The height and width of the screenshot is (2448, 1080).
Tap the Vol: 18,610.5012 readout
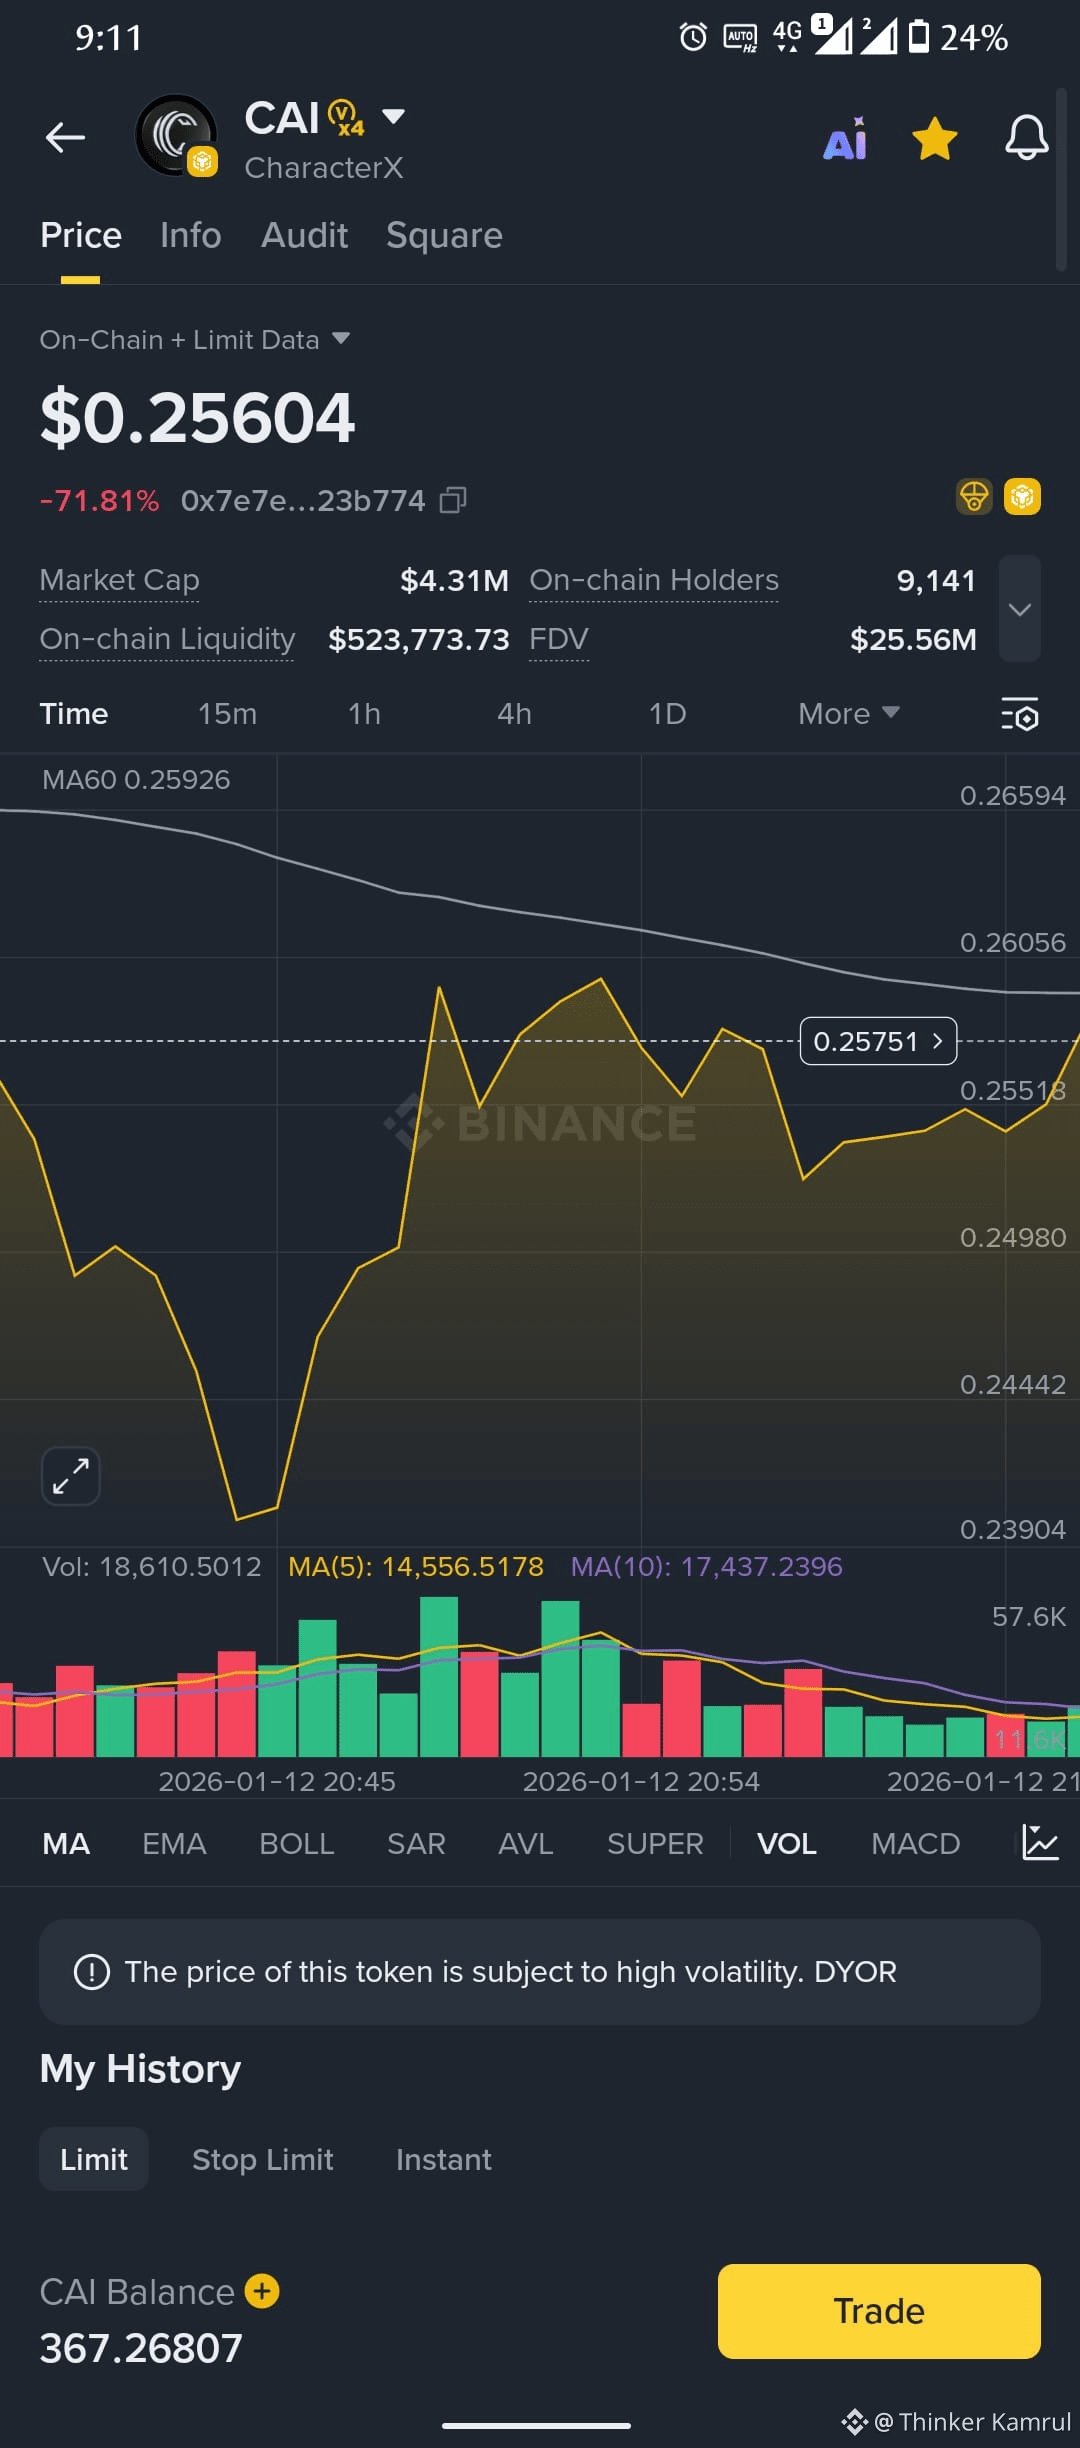(x=151, y=1566)
